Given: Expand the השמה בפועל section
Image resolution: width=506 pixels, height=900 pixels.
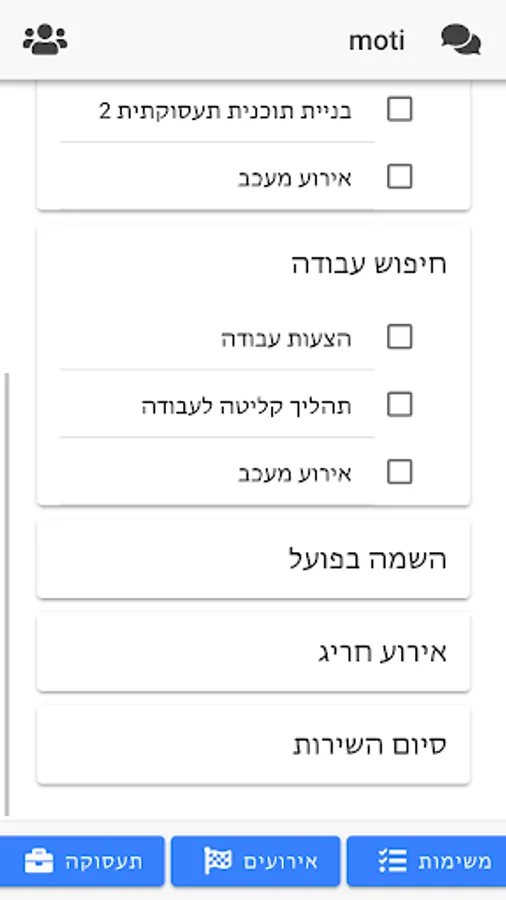Looking at the screenshot, I should click(254, 560).
